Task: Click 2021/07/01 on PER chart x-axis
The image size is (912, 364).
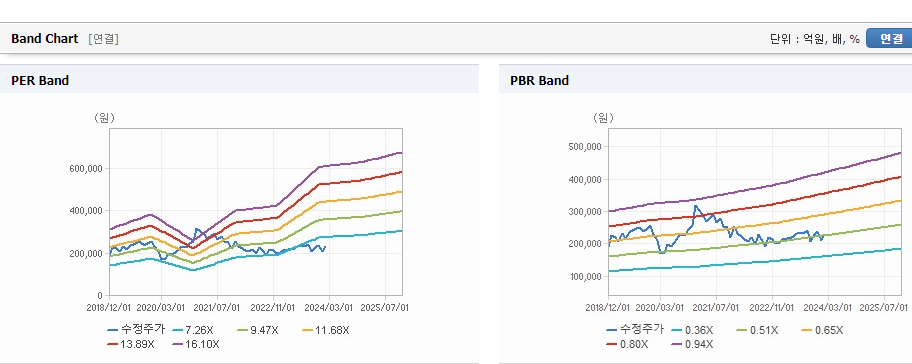Action: 217,308
